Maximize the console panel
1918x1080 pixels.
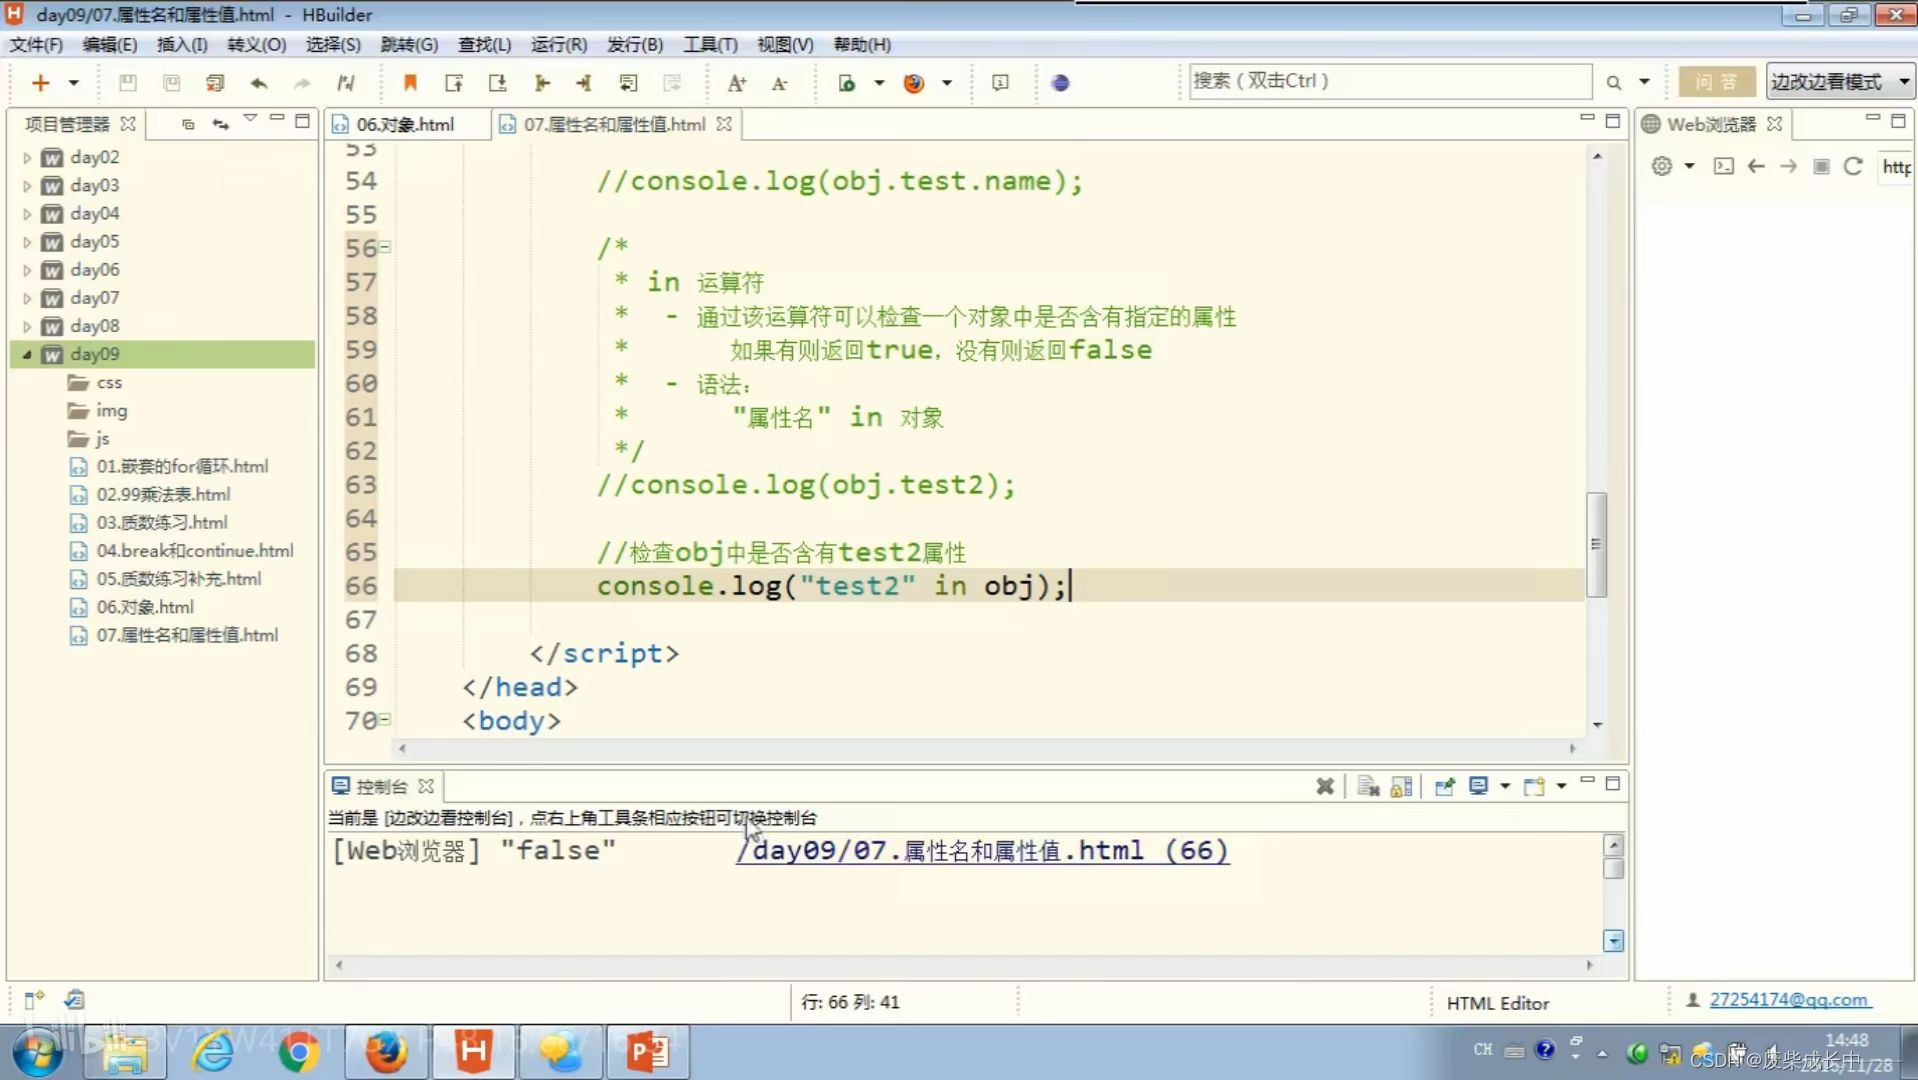click(1612, 784)
